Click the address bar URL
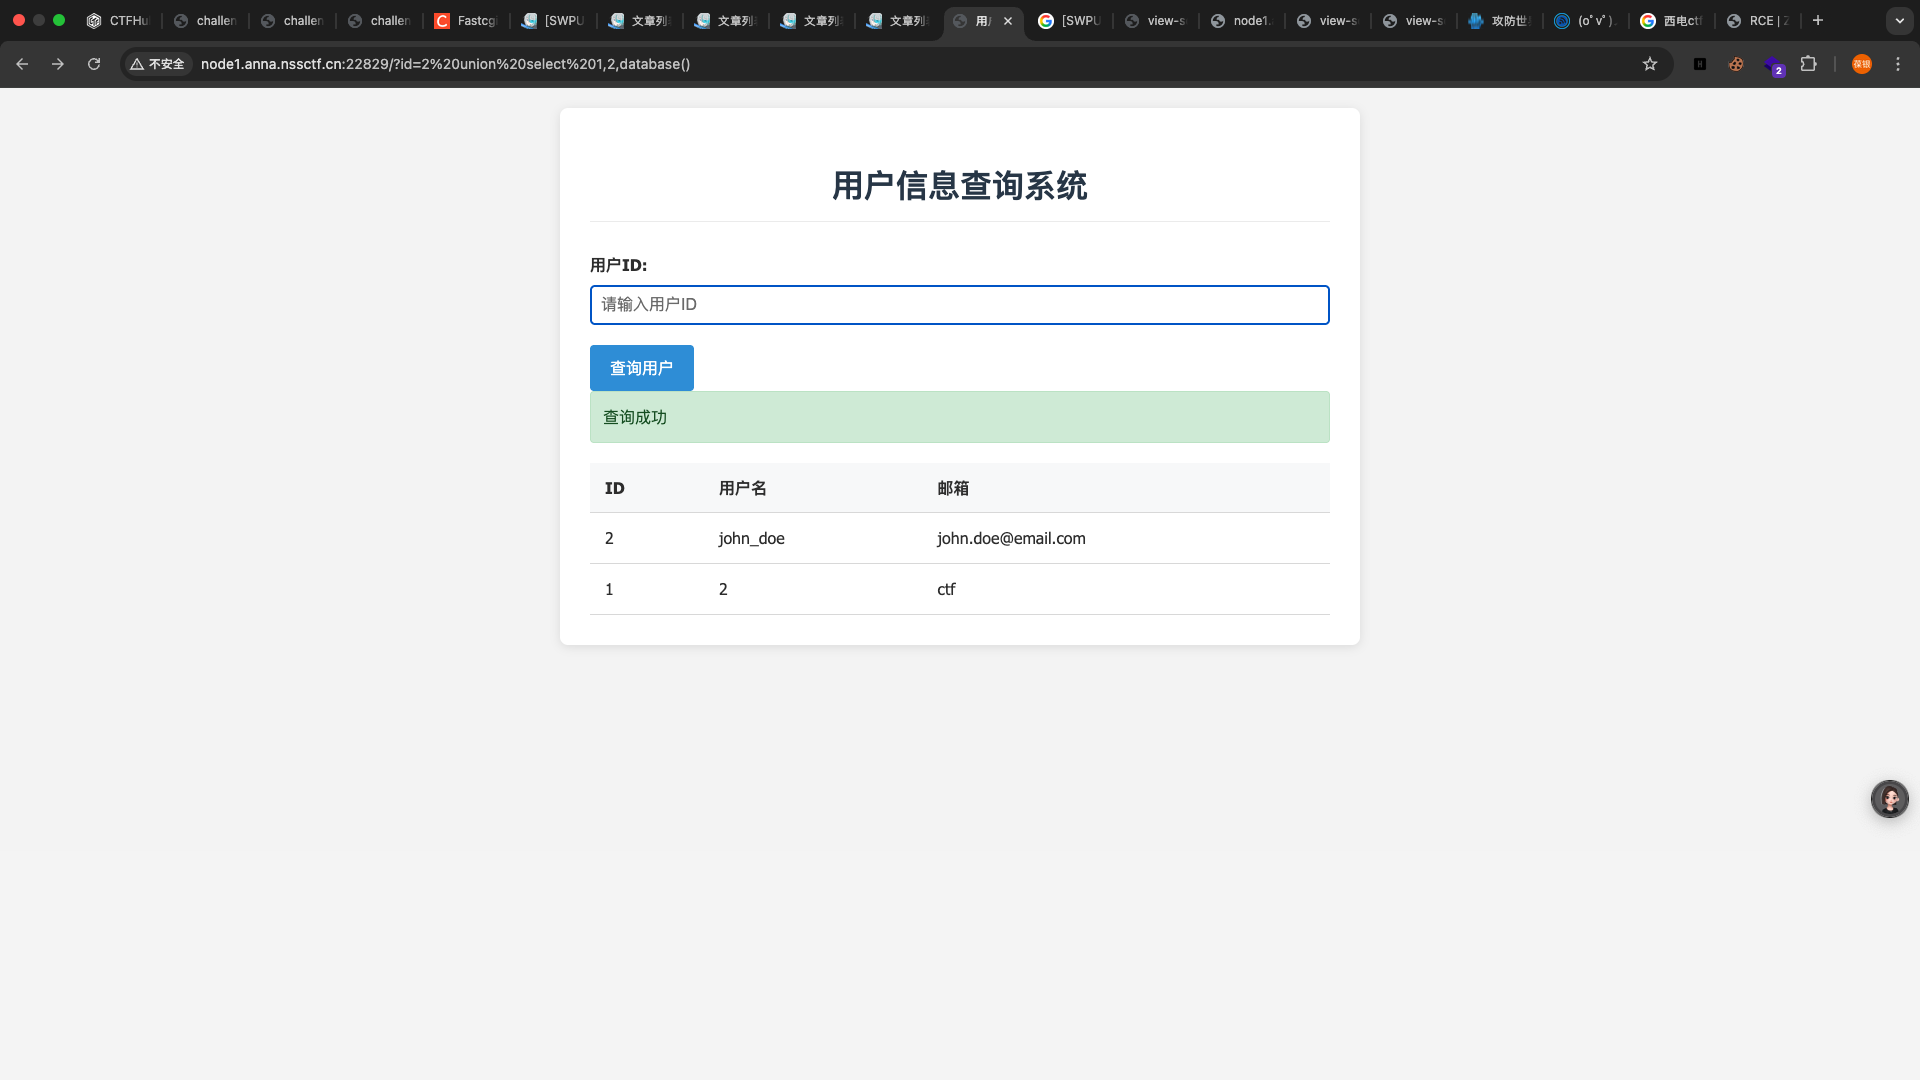The width and height of the screenshot is (1920, 1080). click(x=445, y=64)
